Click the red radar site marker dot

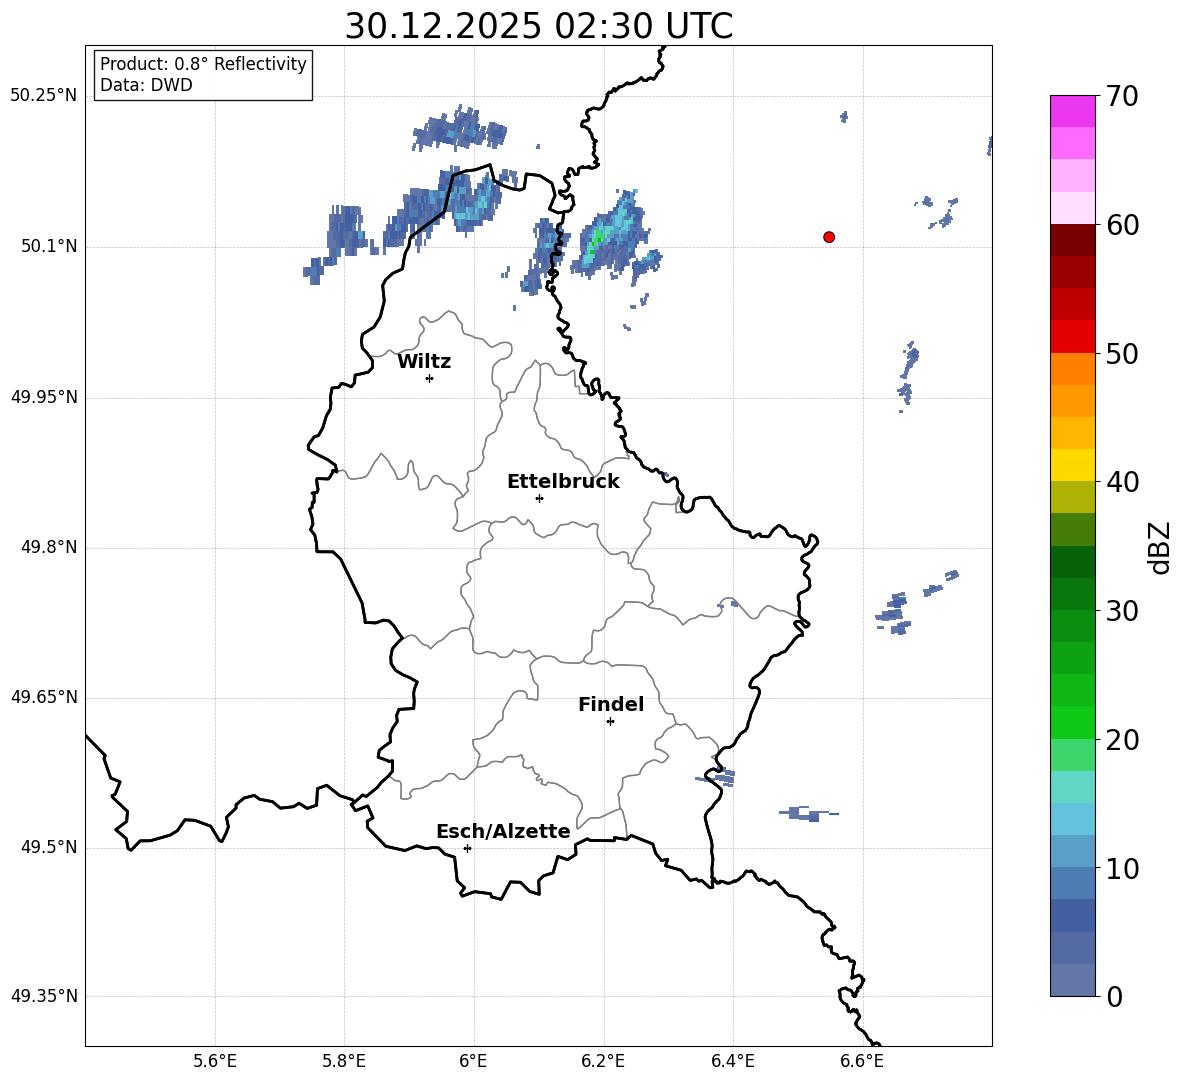(829, 237)
